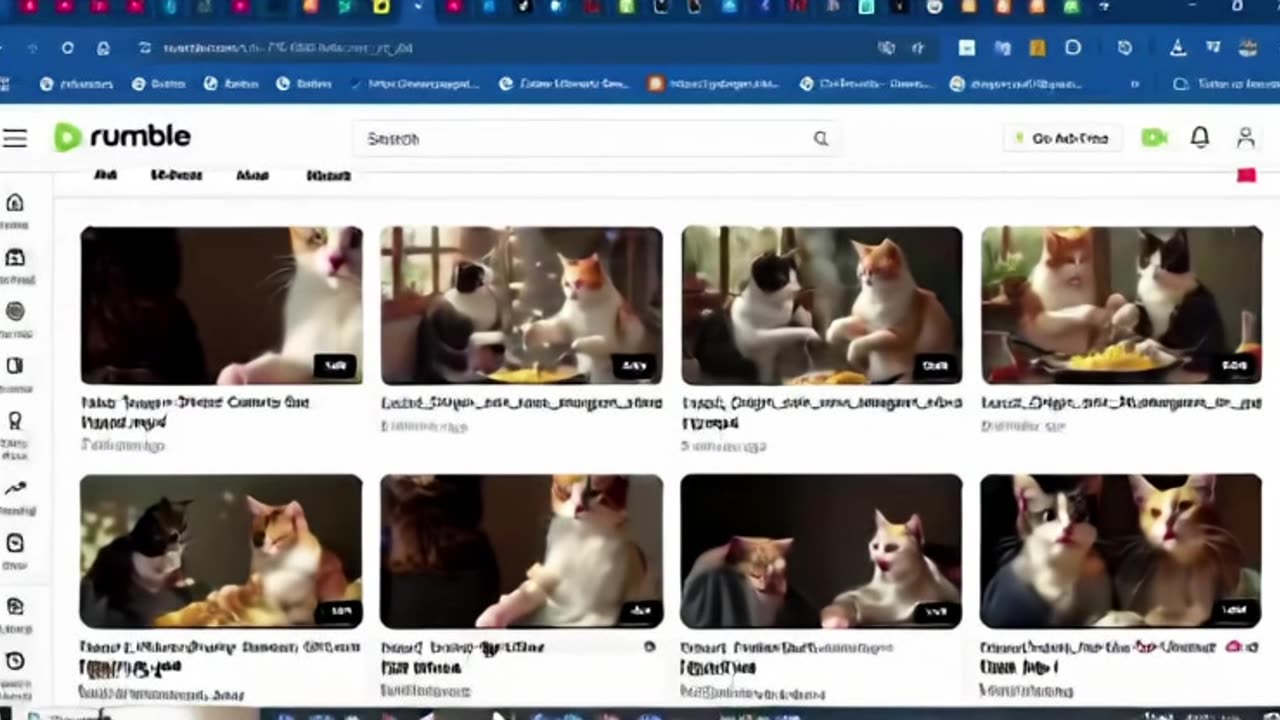Click the star icon inside the address bar
The image size is (1280, 720).
(x=918, y=48)
